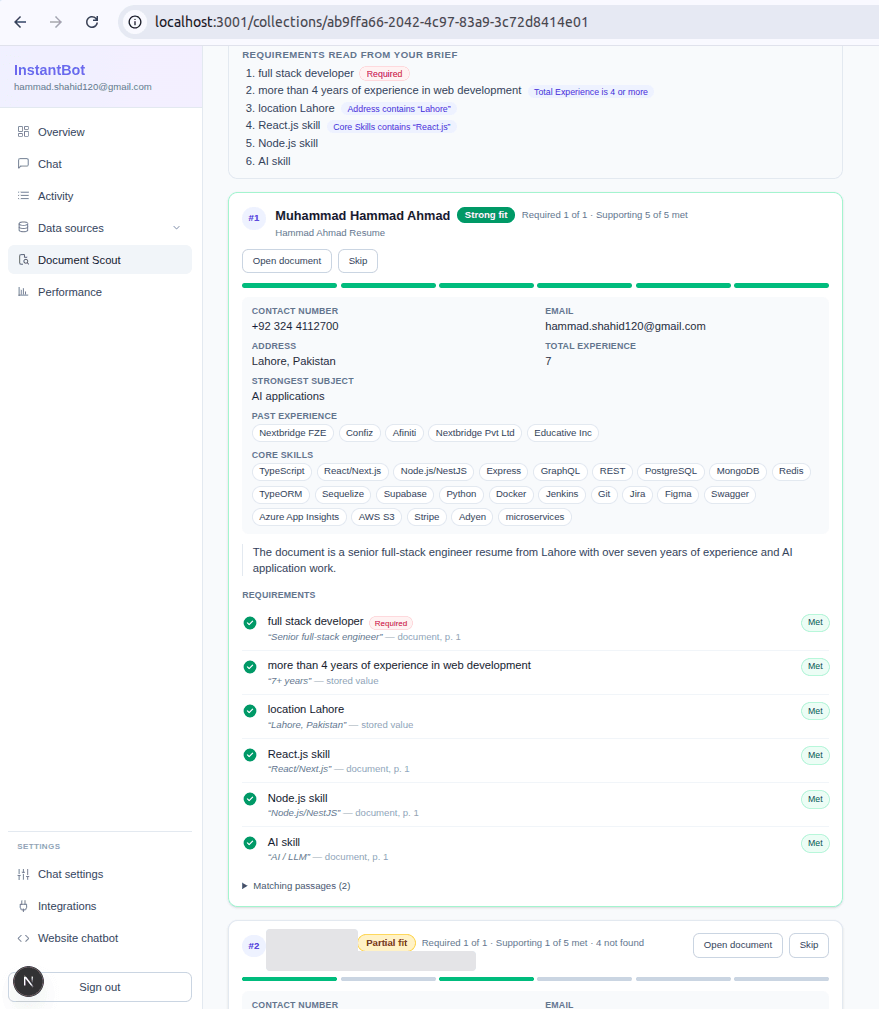Viewport: 879px width, 1009px height.
Task: Click the Sign out button
Action: [100, 987]
